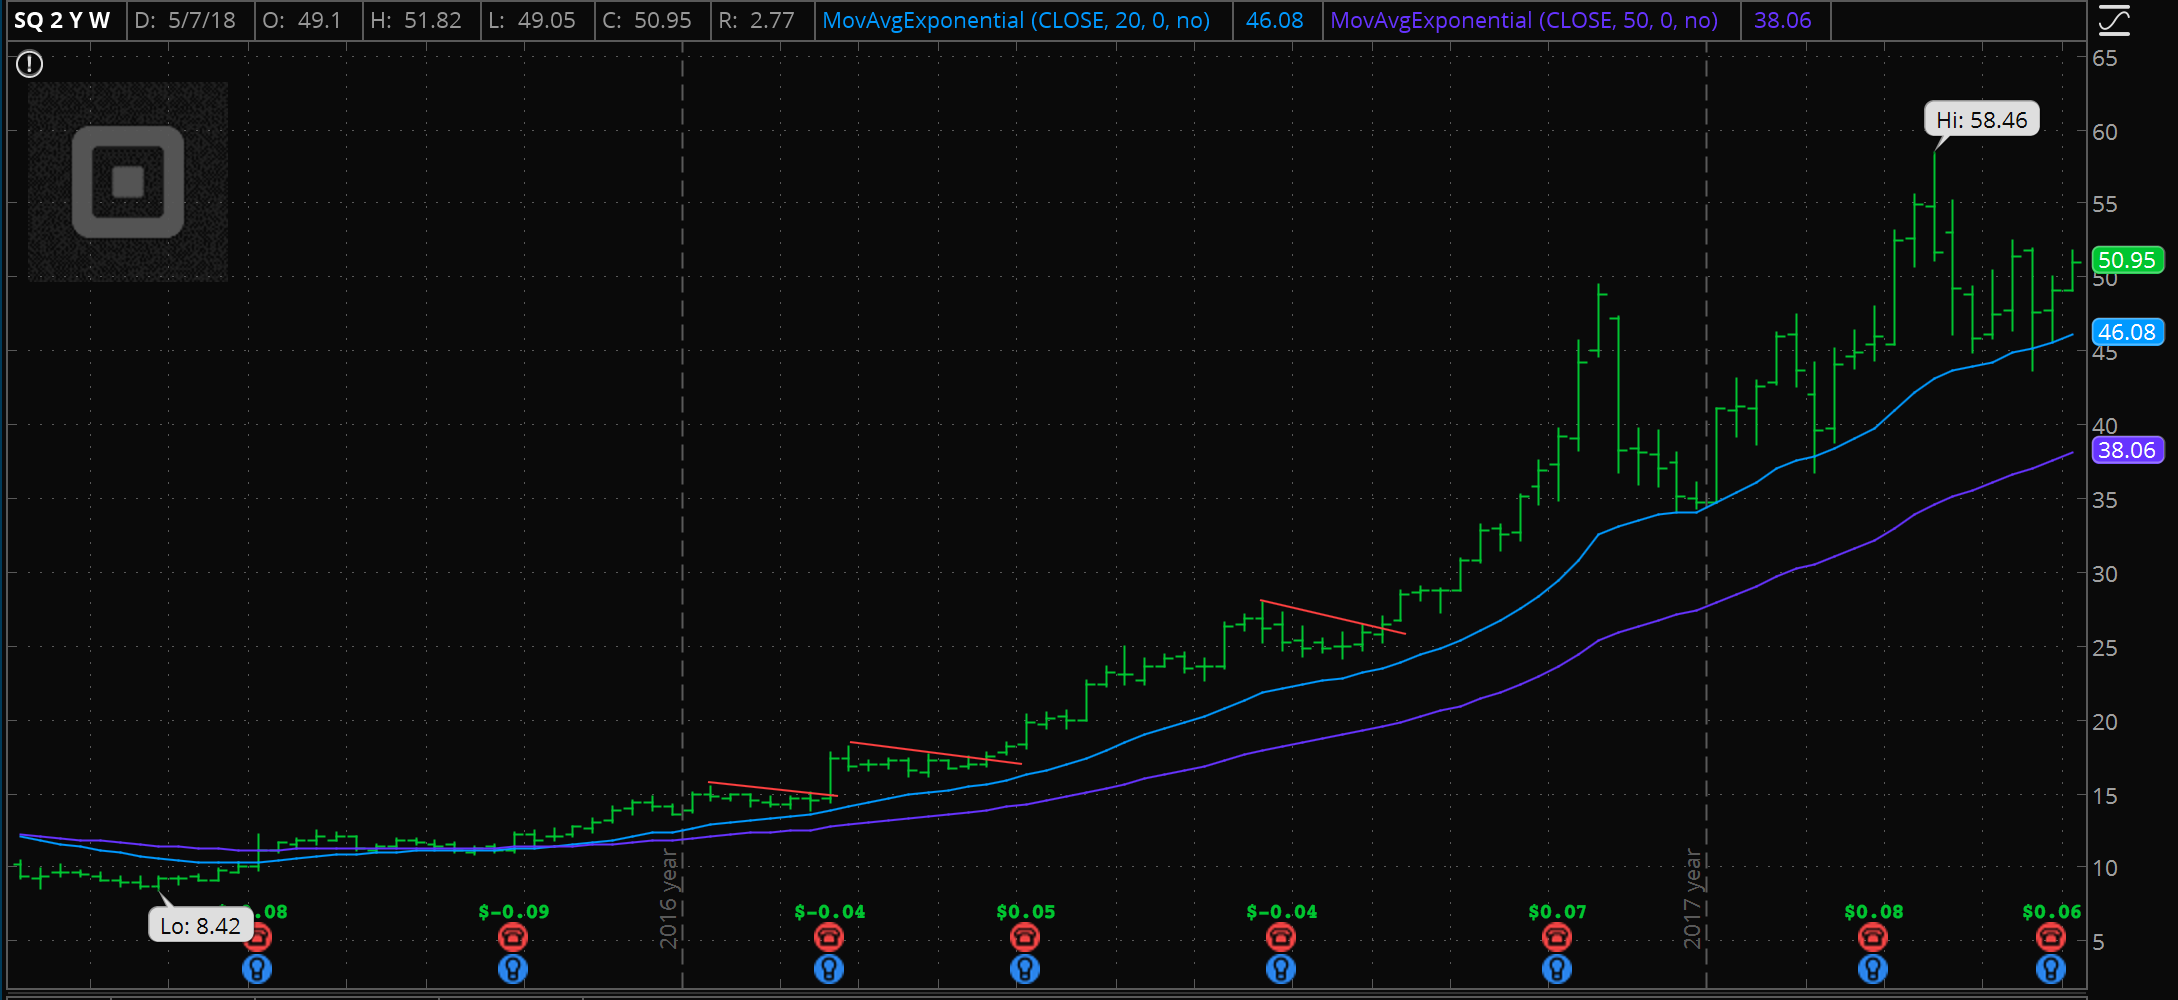Click the blue lightbulb icon under $-0.09

coord(513,969)
